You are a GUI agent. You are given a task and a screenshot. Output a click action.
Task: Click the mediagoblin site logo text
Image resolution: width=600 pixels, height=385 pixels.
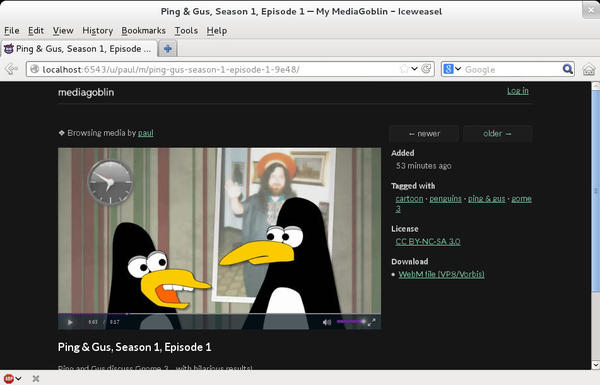point(86,92)
